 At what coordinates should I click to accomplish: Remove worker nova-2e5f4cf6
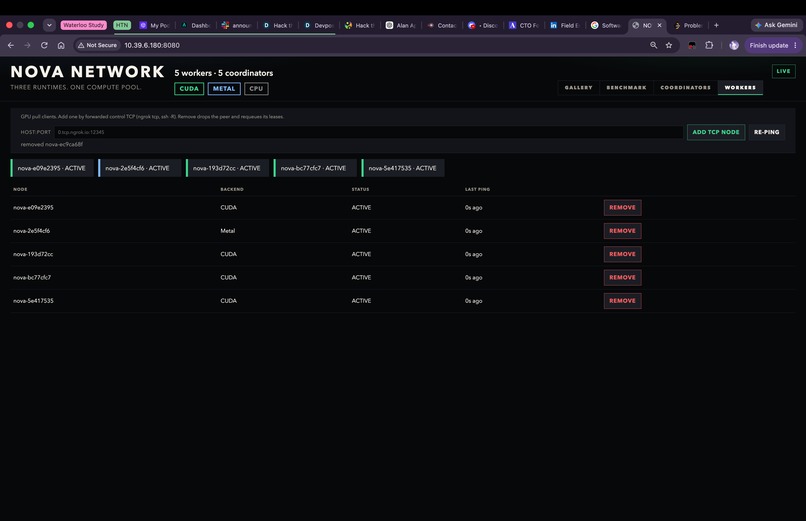pos(622,231)
